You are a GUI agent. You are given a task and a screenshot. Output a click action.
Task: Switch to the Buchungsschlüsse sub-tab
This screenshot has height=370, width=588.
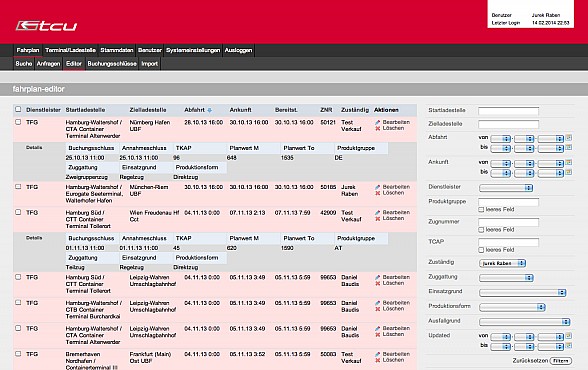[112, 64]
